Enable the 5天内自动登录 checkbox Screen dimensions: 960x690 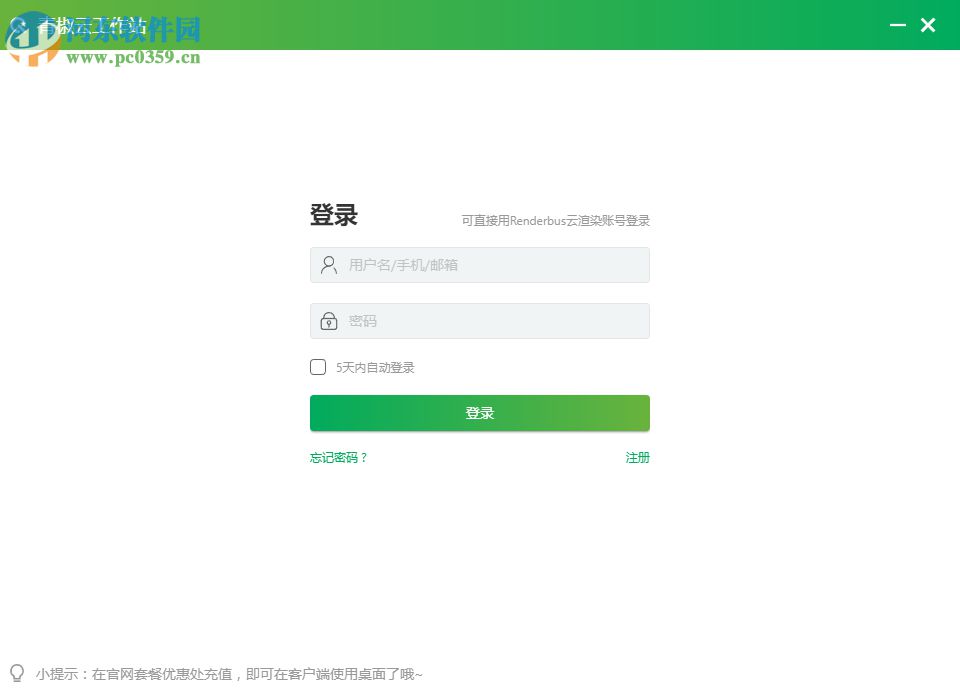tap(318, 367)
